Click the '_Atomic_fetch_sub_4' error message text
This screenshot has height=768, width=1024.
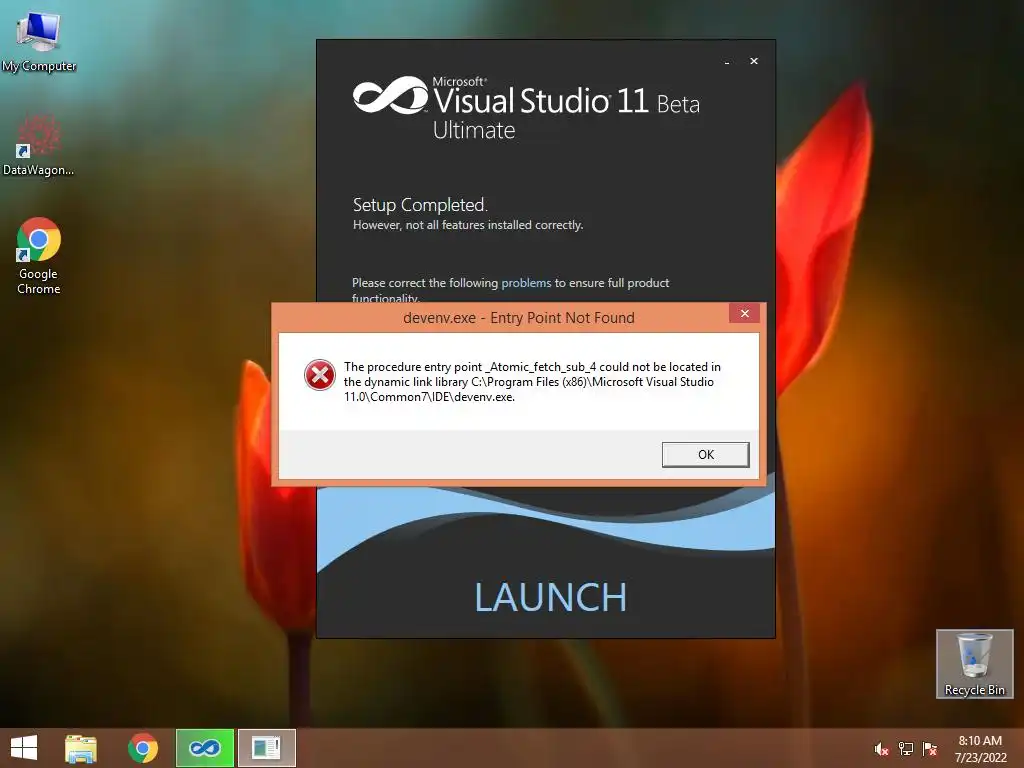tap(541, 367)
